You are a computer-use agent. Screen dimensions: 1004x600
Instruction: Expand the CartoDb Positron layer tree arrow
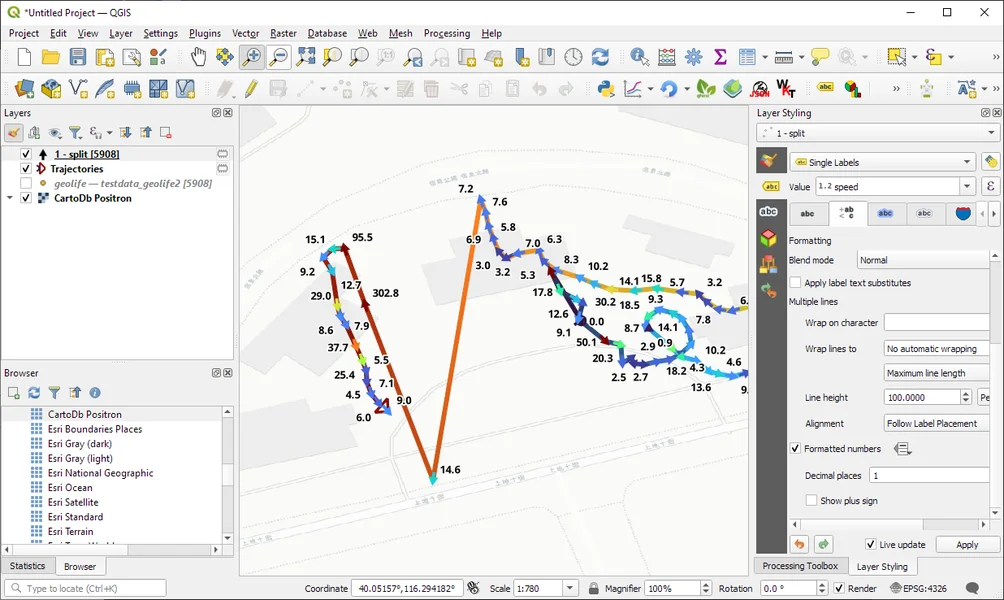pos(10,198)
